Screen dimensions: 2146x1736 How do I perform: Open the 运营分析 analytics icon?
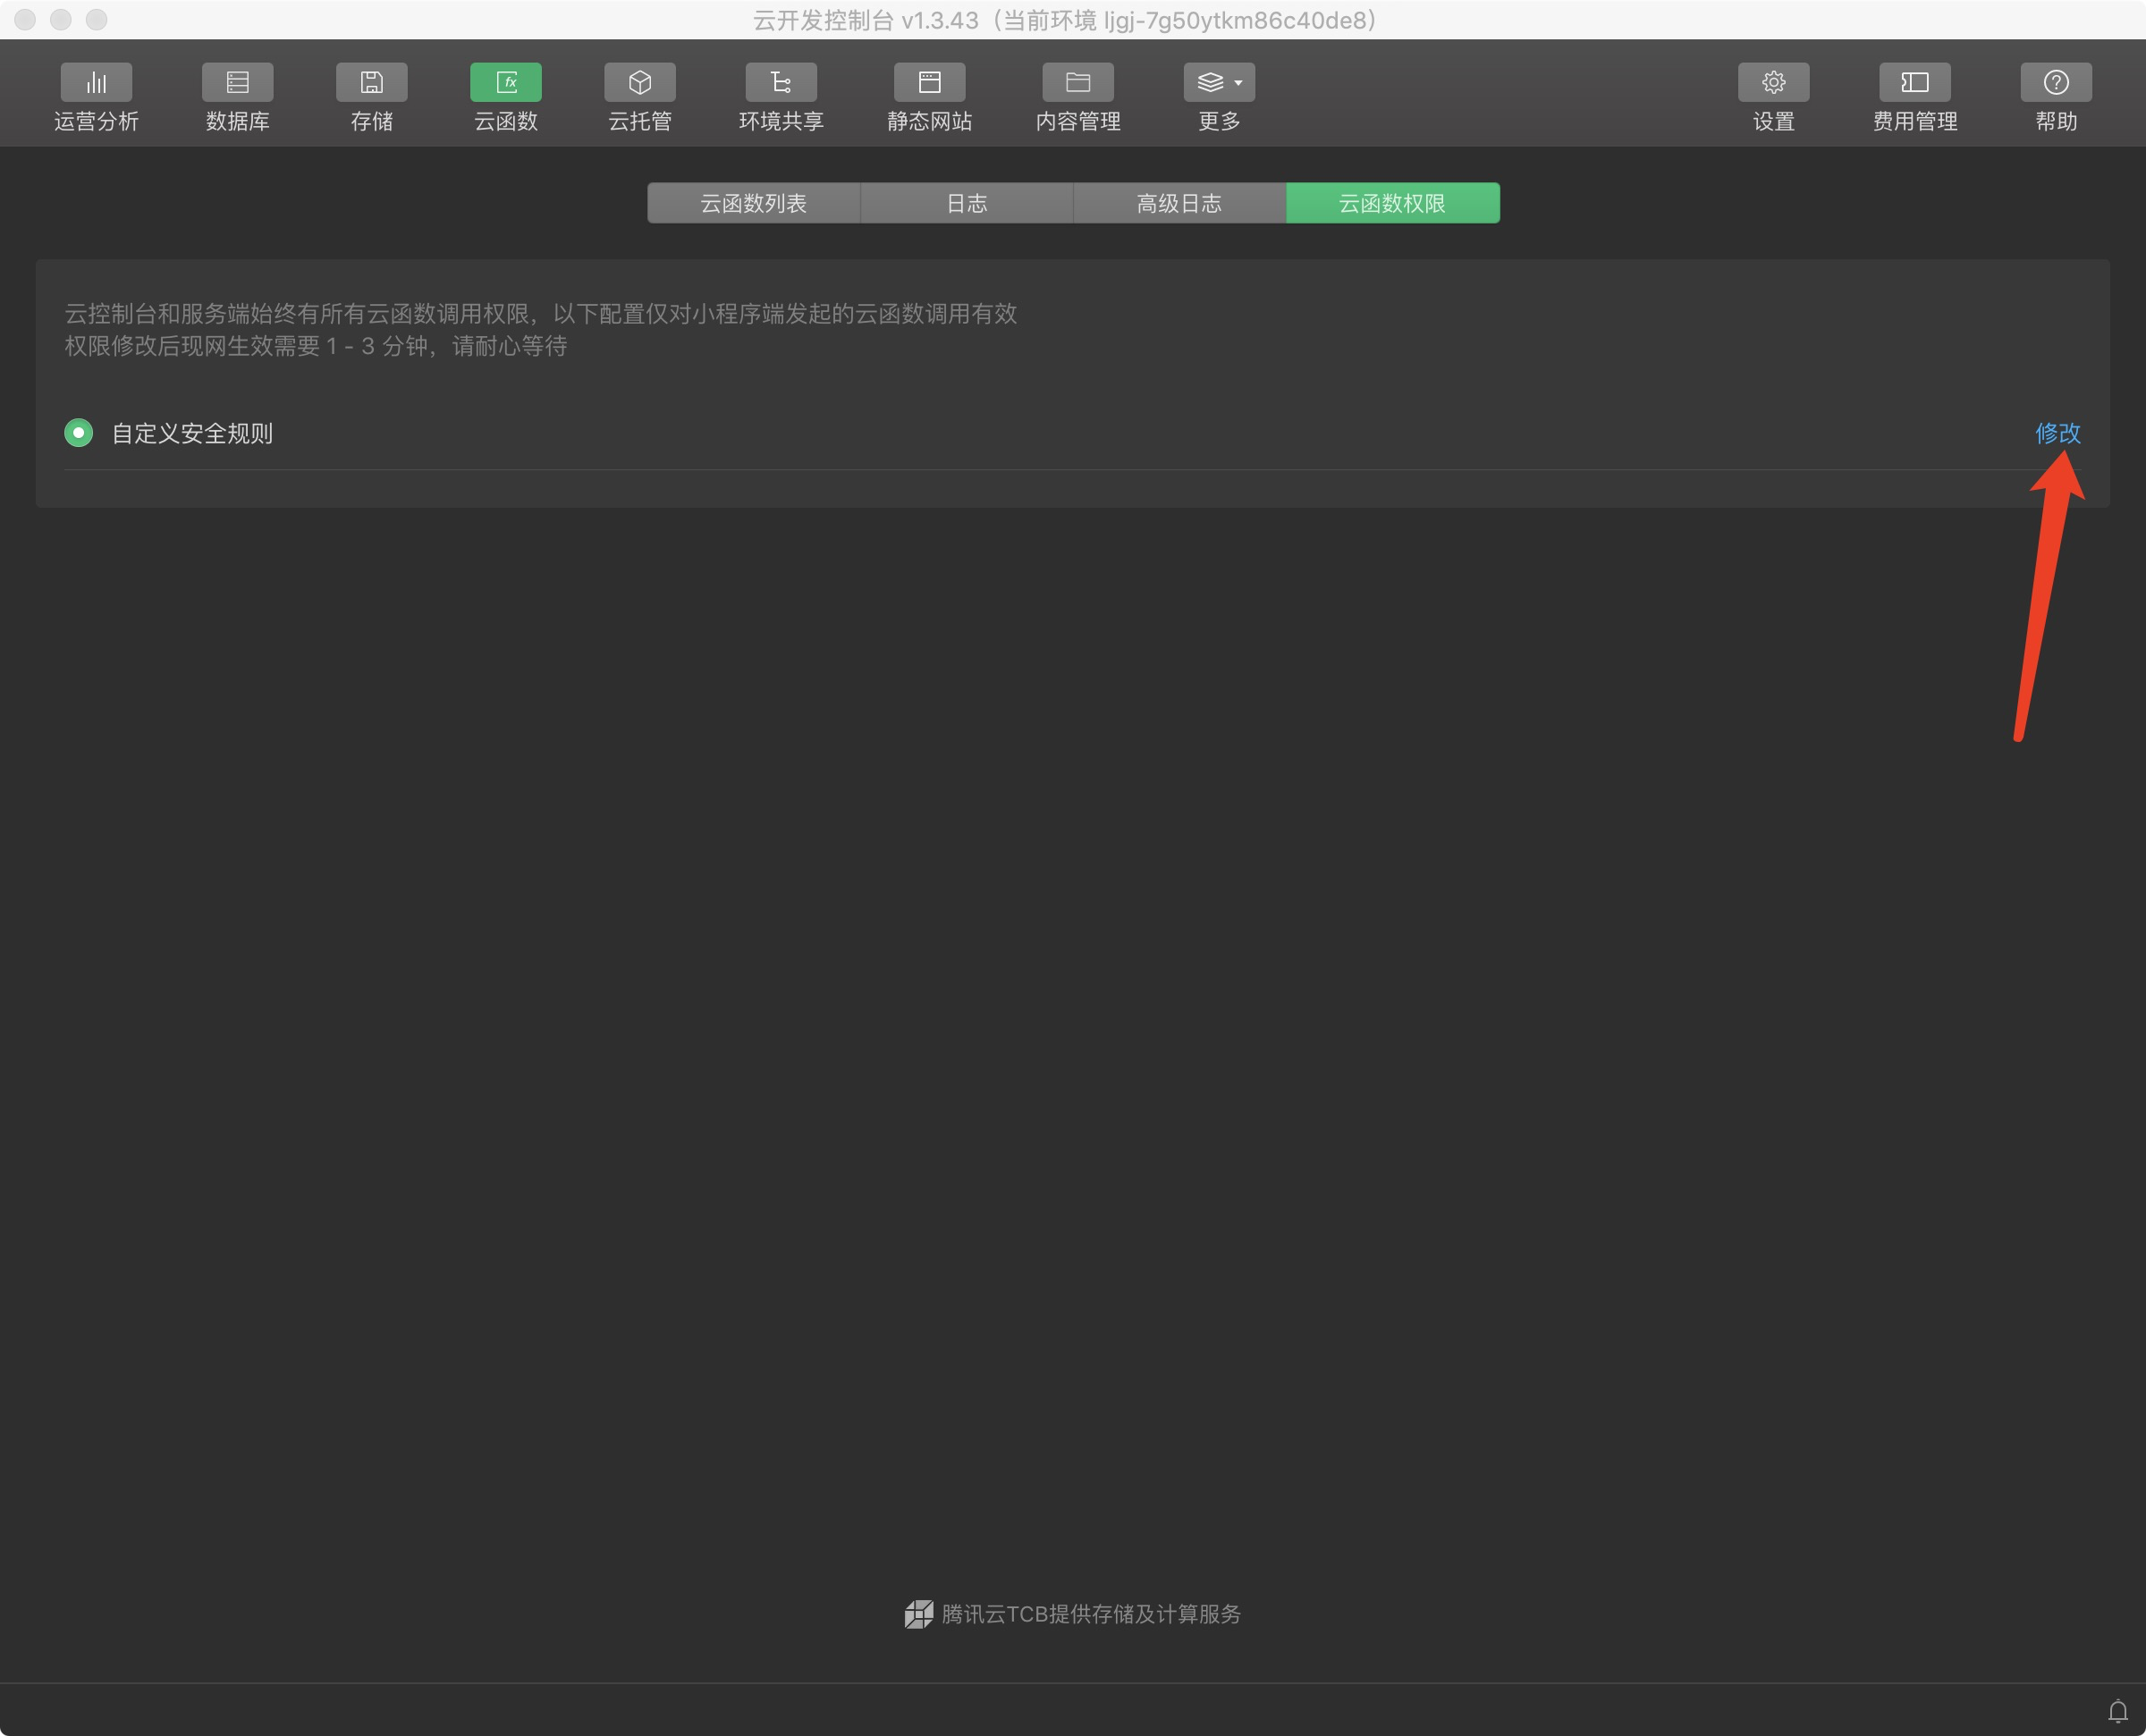pyautogui.click(x=96, y=83)
